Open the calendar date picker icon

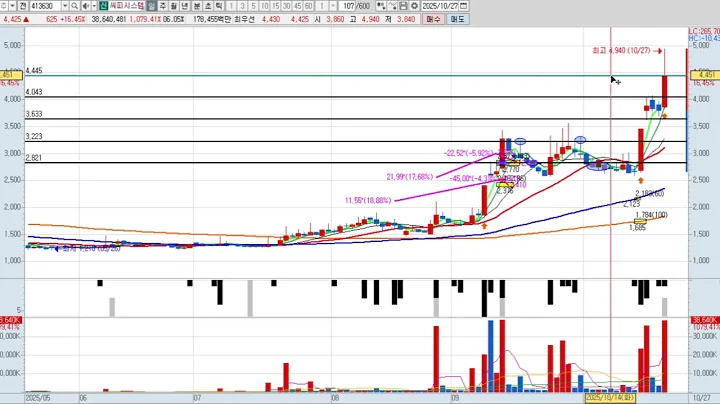pos(464,6)
